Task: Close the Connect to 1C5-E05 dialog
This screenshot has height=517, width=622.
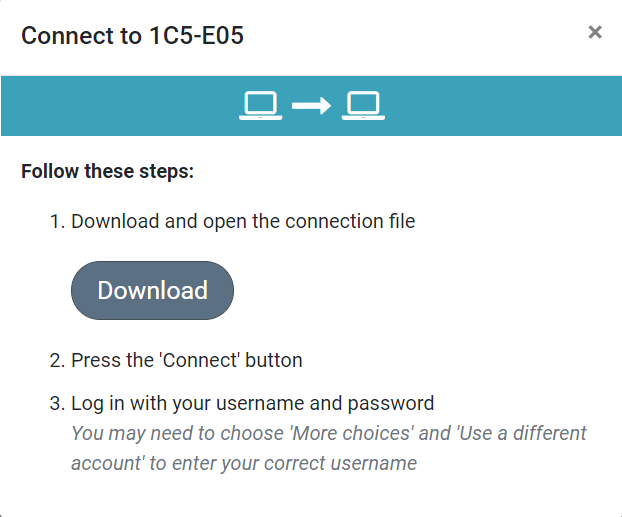Action: (x=595, y=32)
